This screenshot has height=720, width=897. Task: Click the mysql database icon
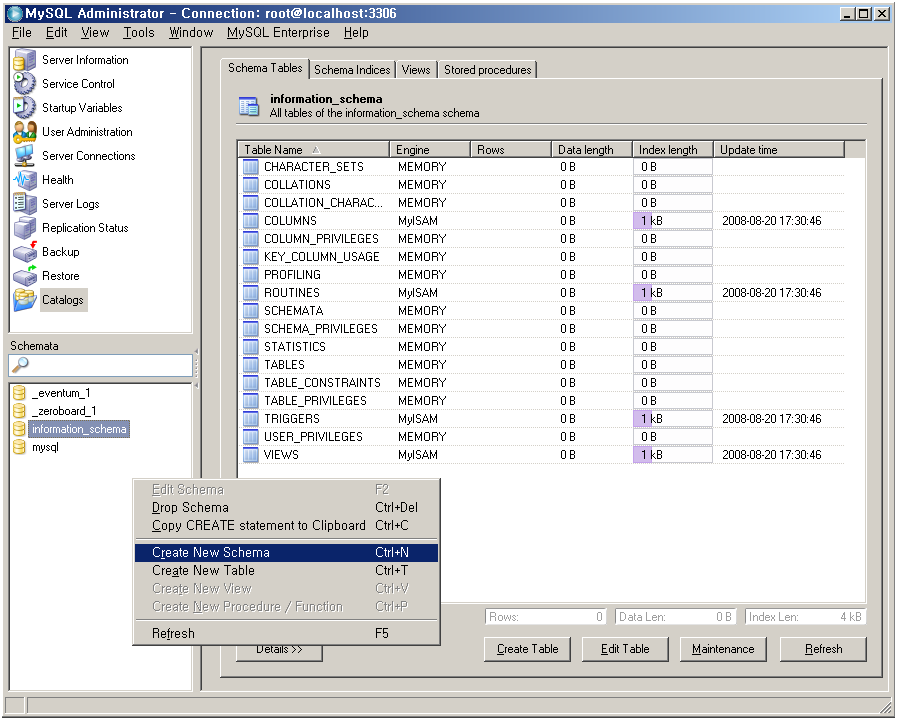[19, 447]
